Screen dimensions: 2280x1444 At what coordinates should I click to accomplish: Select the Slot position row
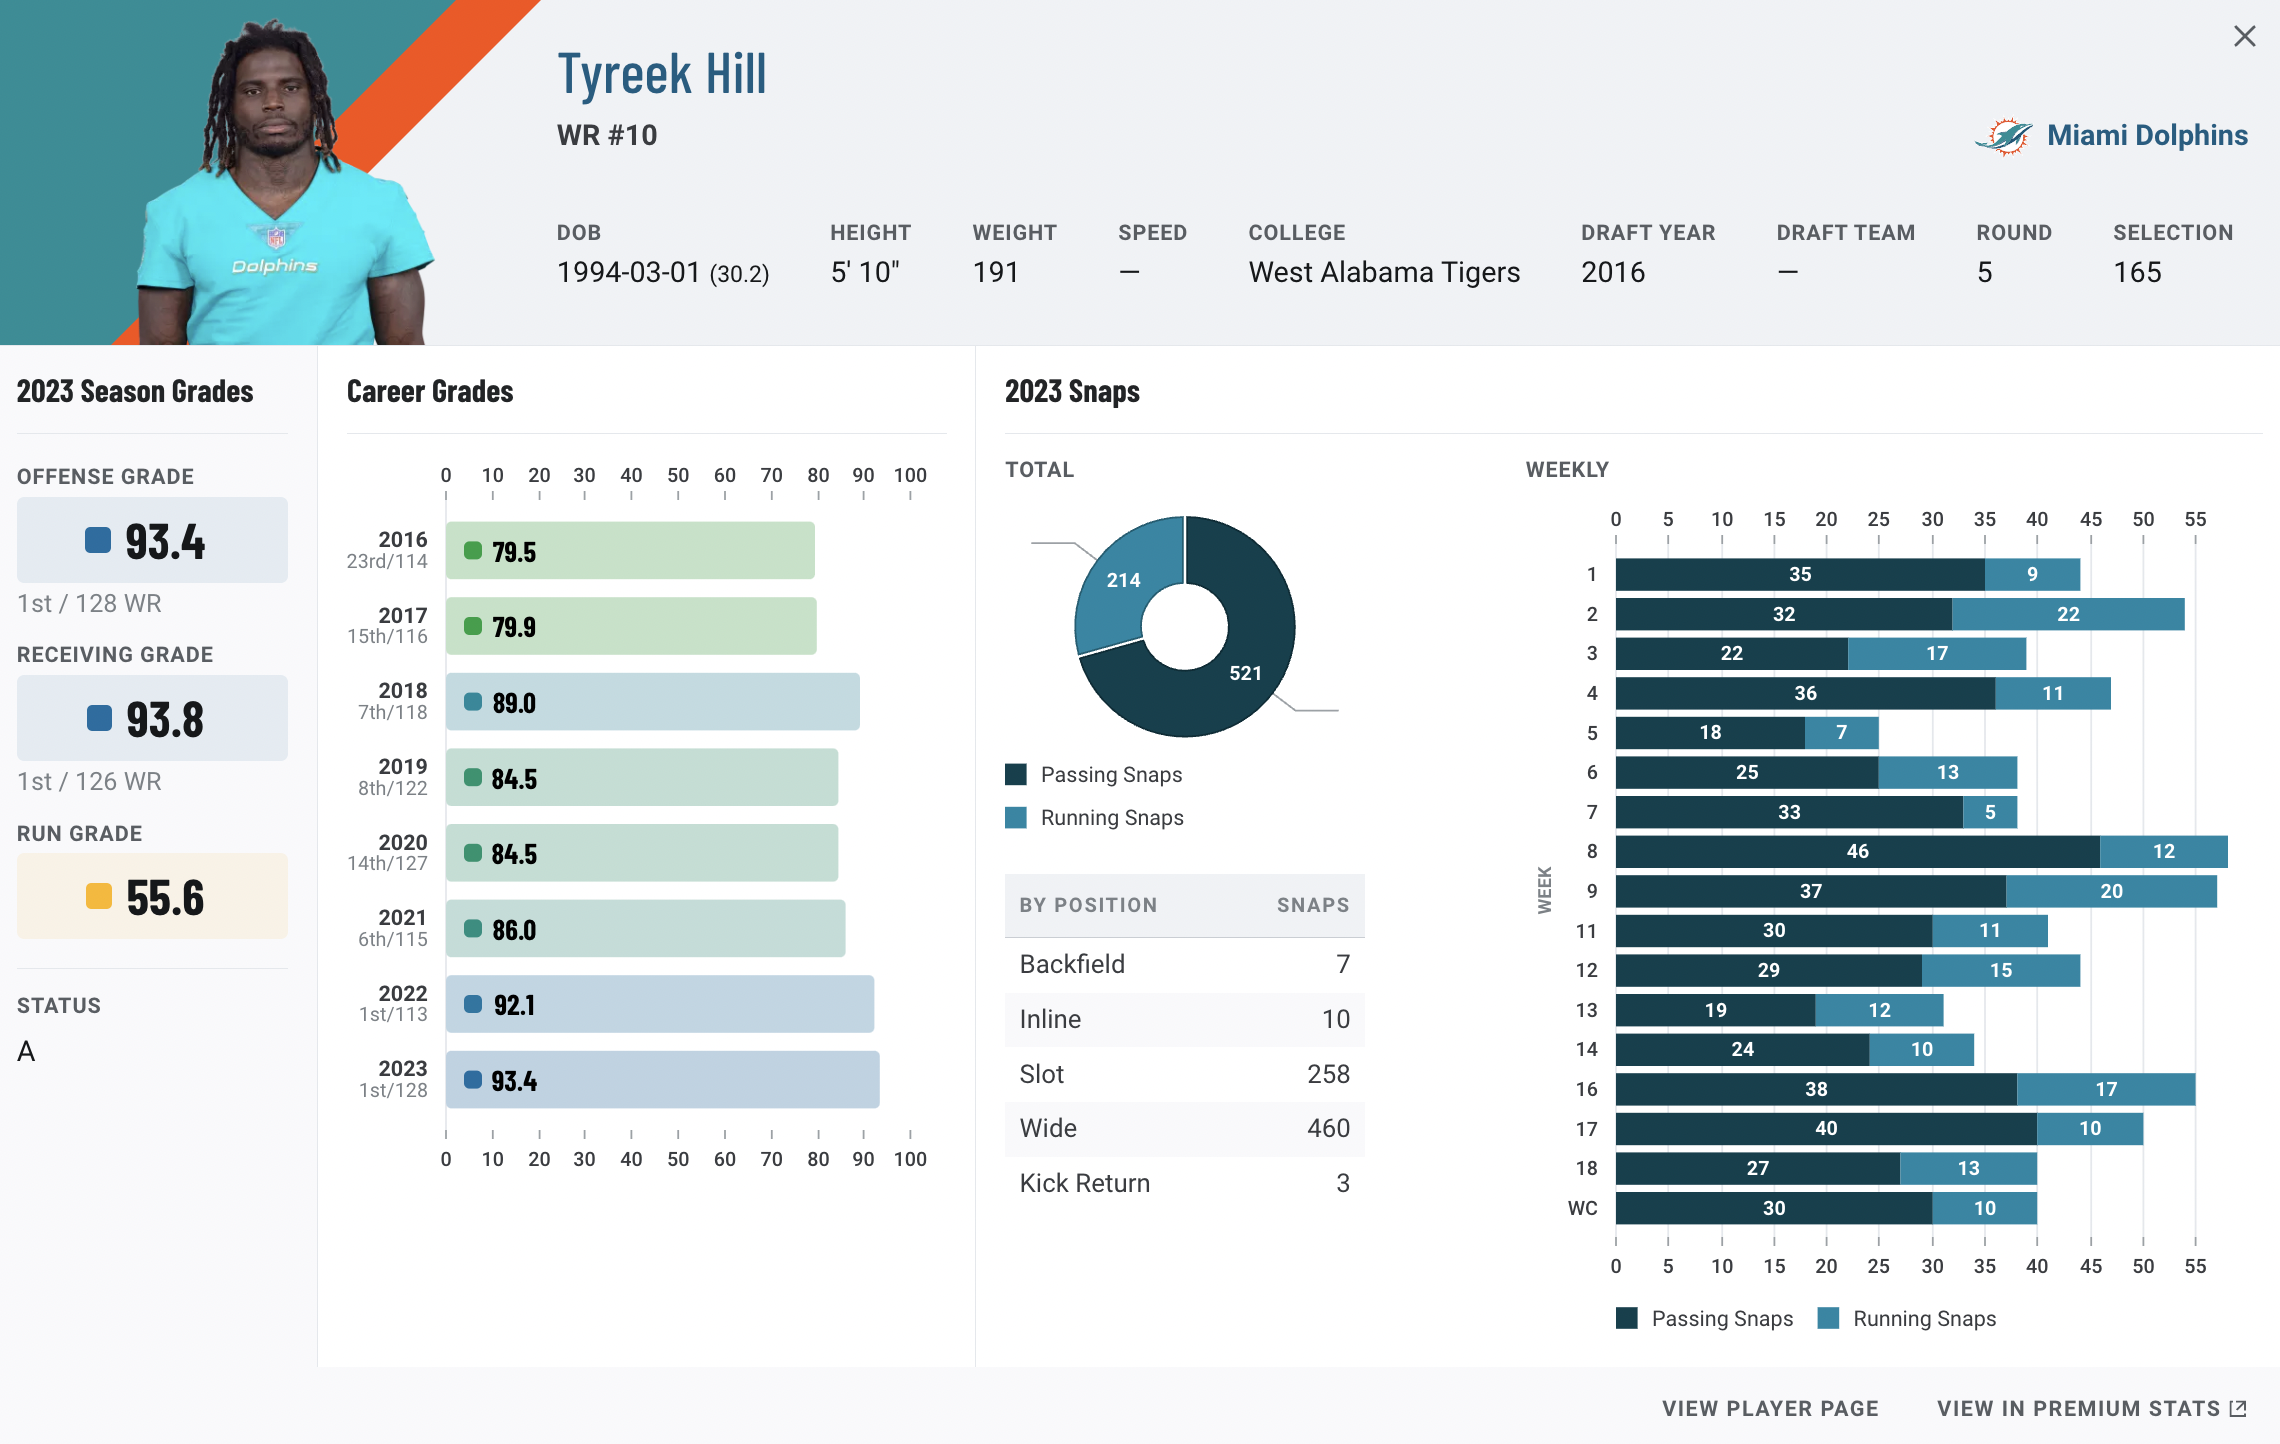[x=1184, y=1074]
